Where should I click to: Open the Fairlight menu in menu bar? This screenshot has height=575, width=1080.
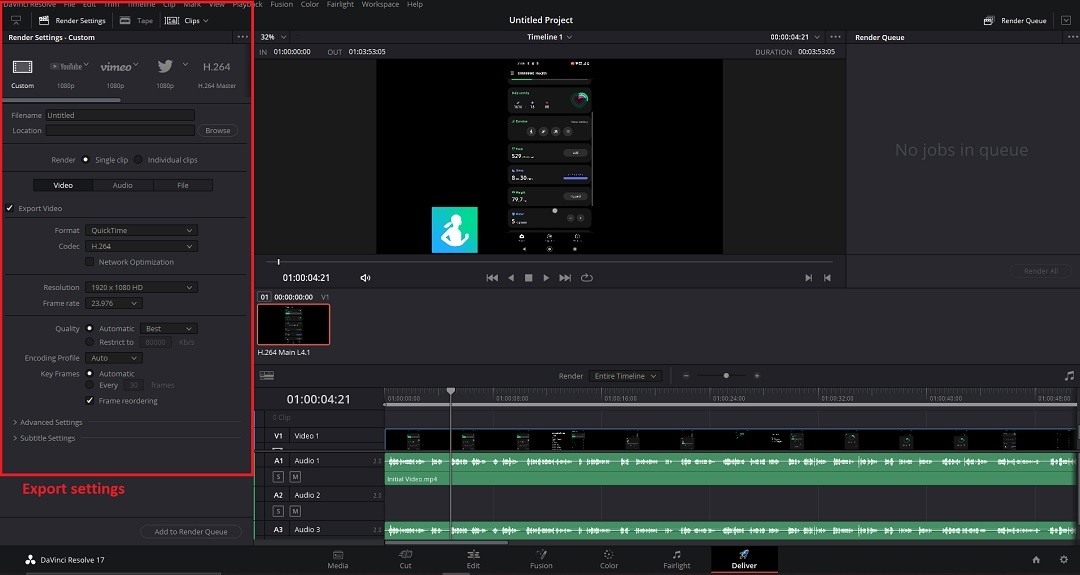[340, 4]
